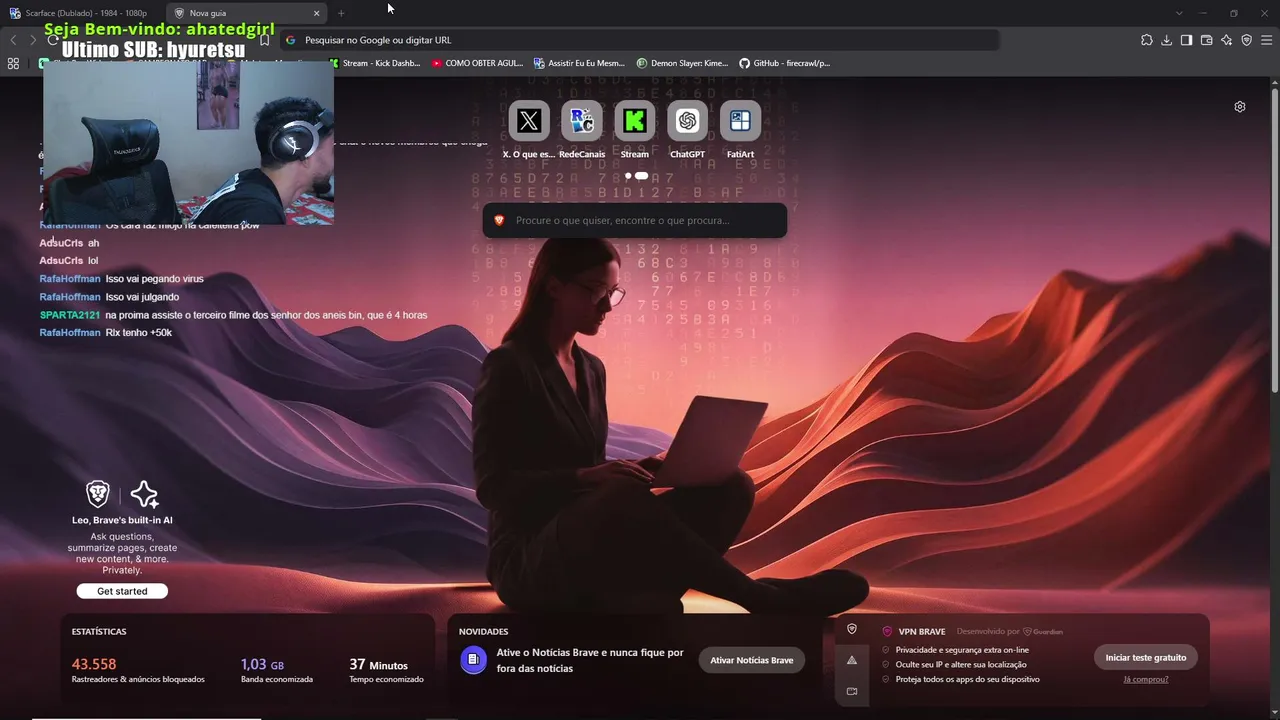Click the NOVIDADES heading
Screen dimensions: 1280x720
point(483,632)
